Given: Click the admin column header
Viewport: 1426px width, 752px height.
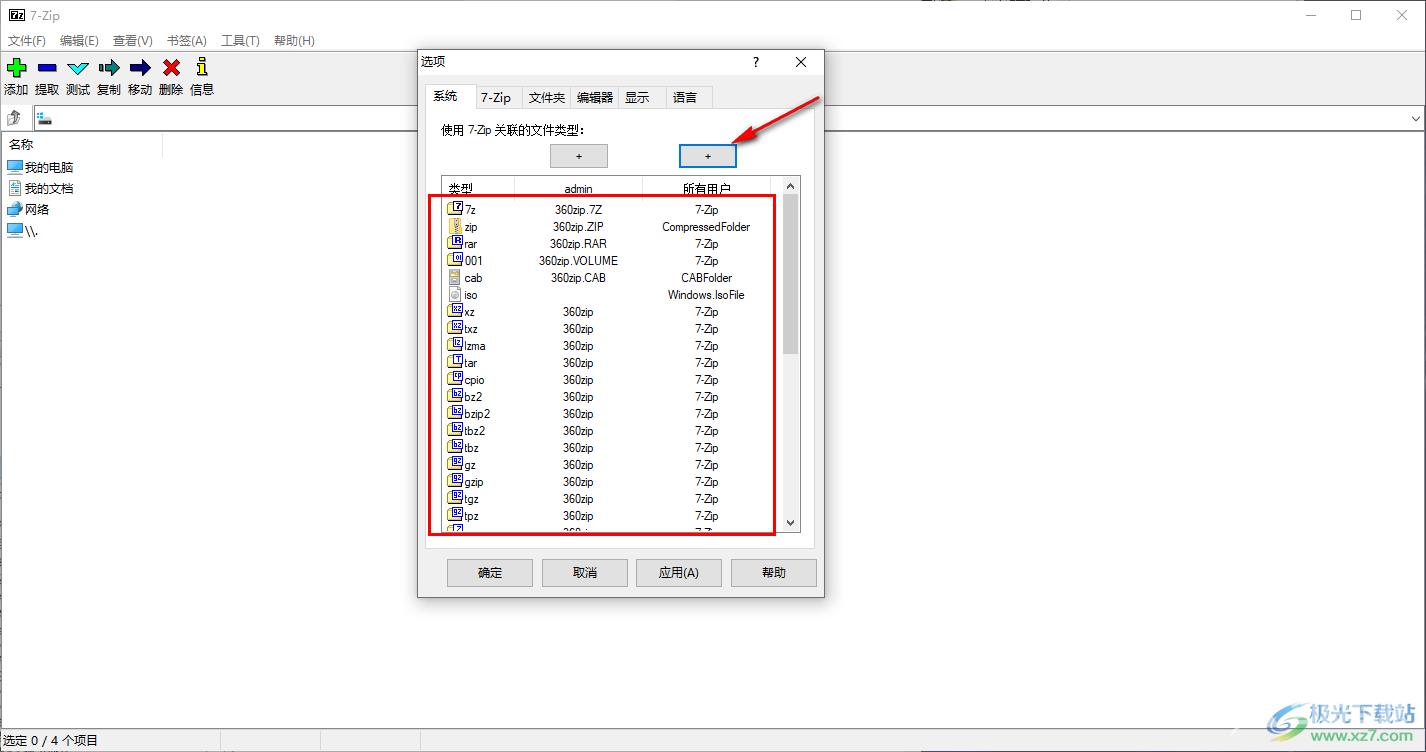Looking at the screenshot, I should coord(579,188).
